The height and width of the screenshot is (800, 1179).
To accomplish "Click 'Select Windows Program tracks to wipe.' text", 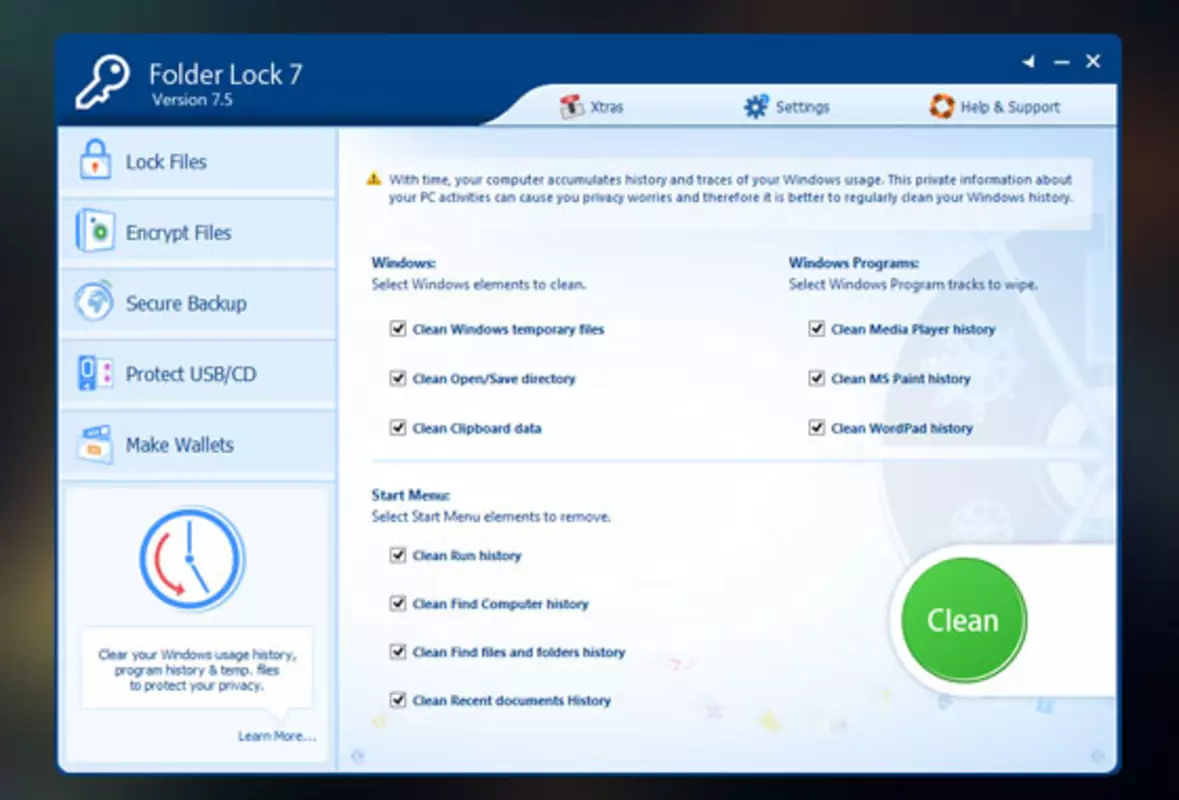I will pos(913,285).
